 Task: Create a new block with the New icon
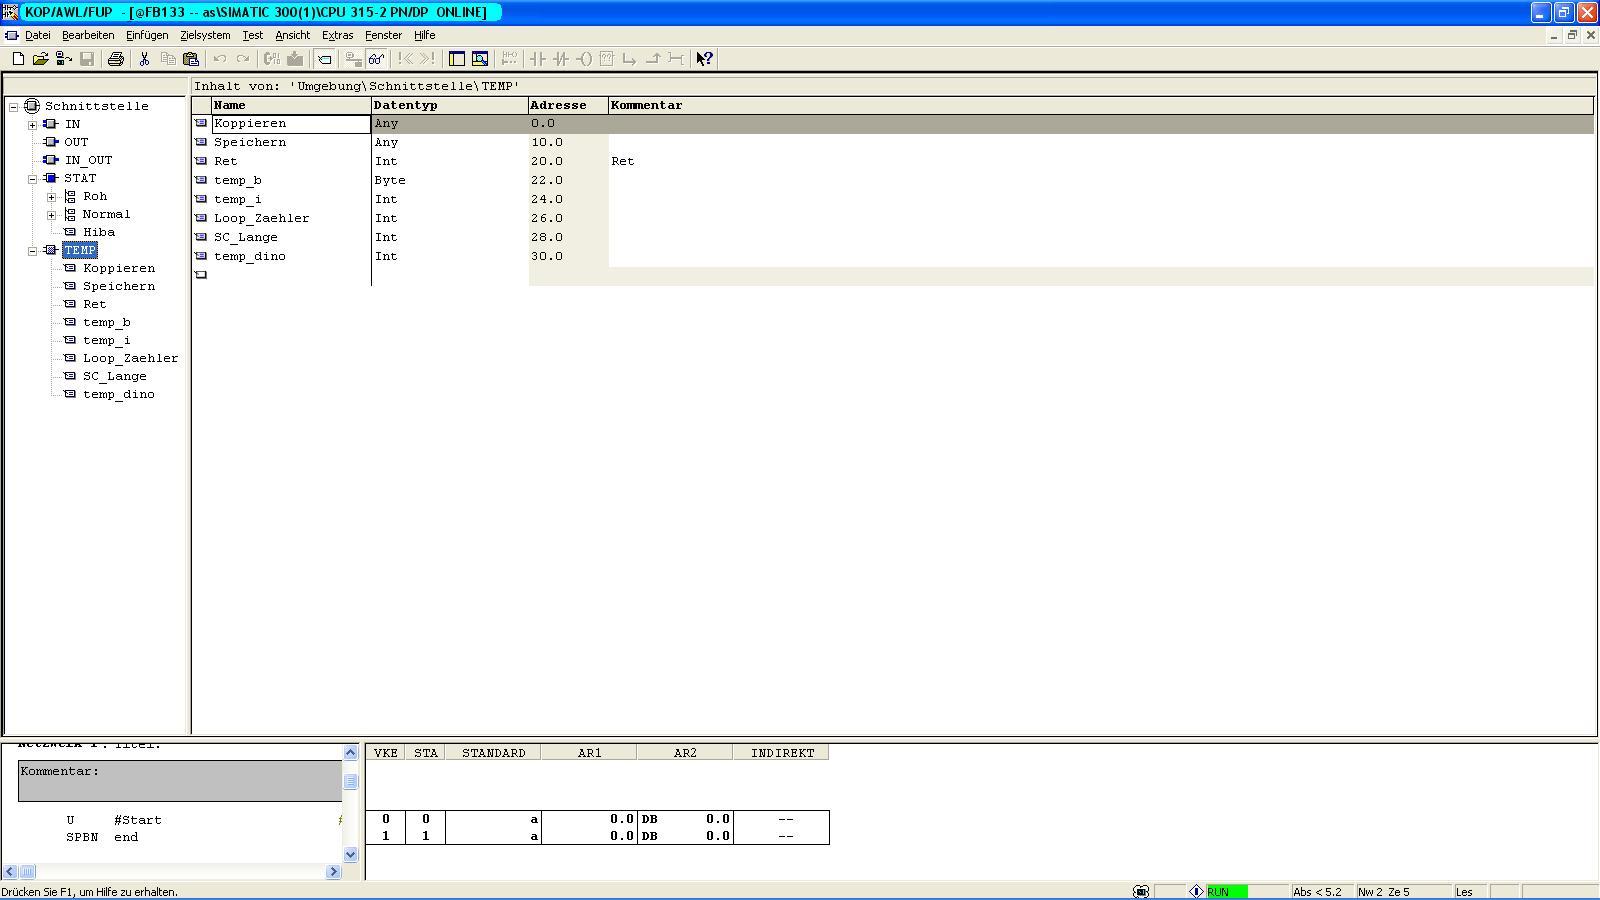(x=18, y=59)
